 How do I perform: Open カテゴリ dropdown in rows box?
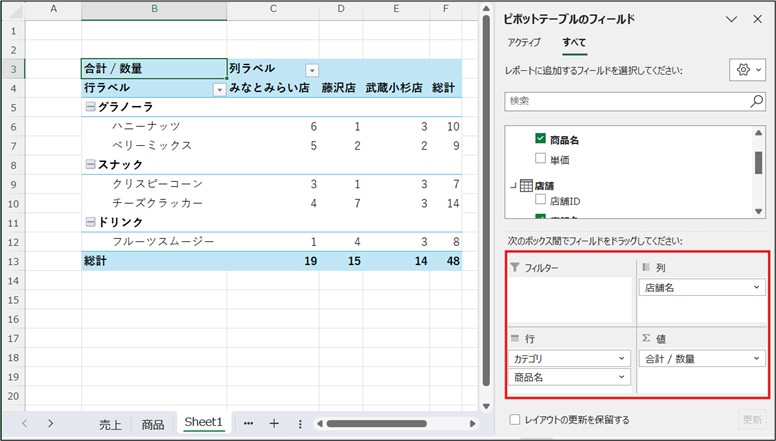pos(622,358)
